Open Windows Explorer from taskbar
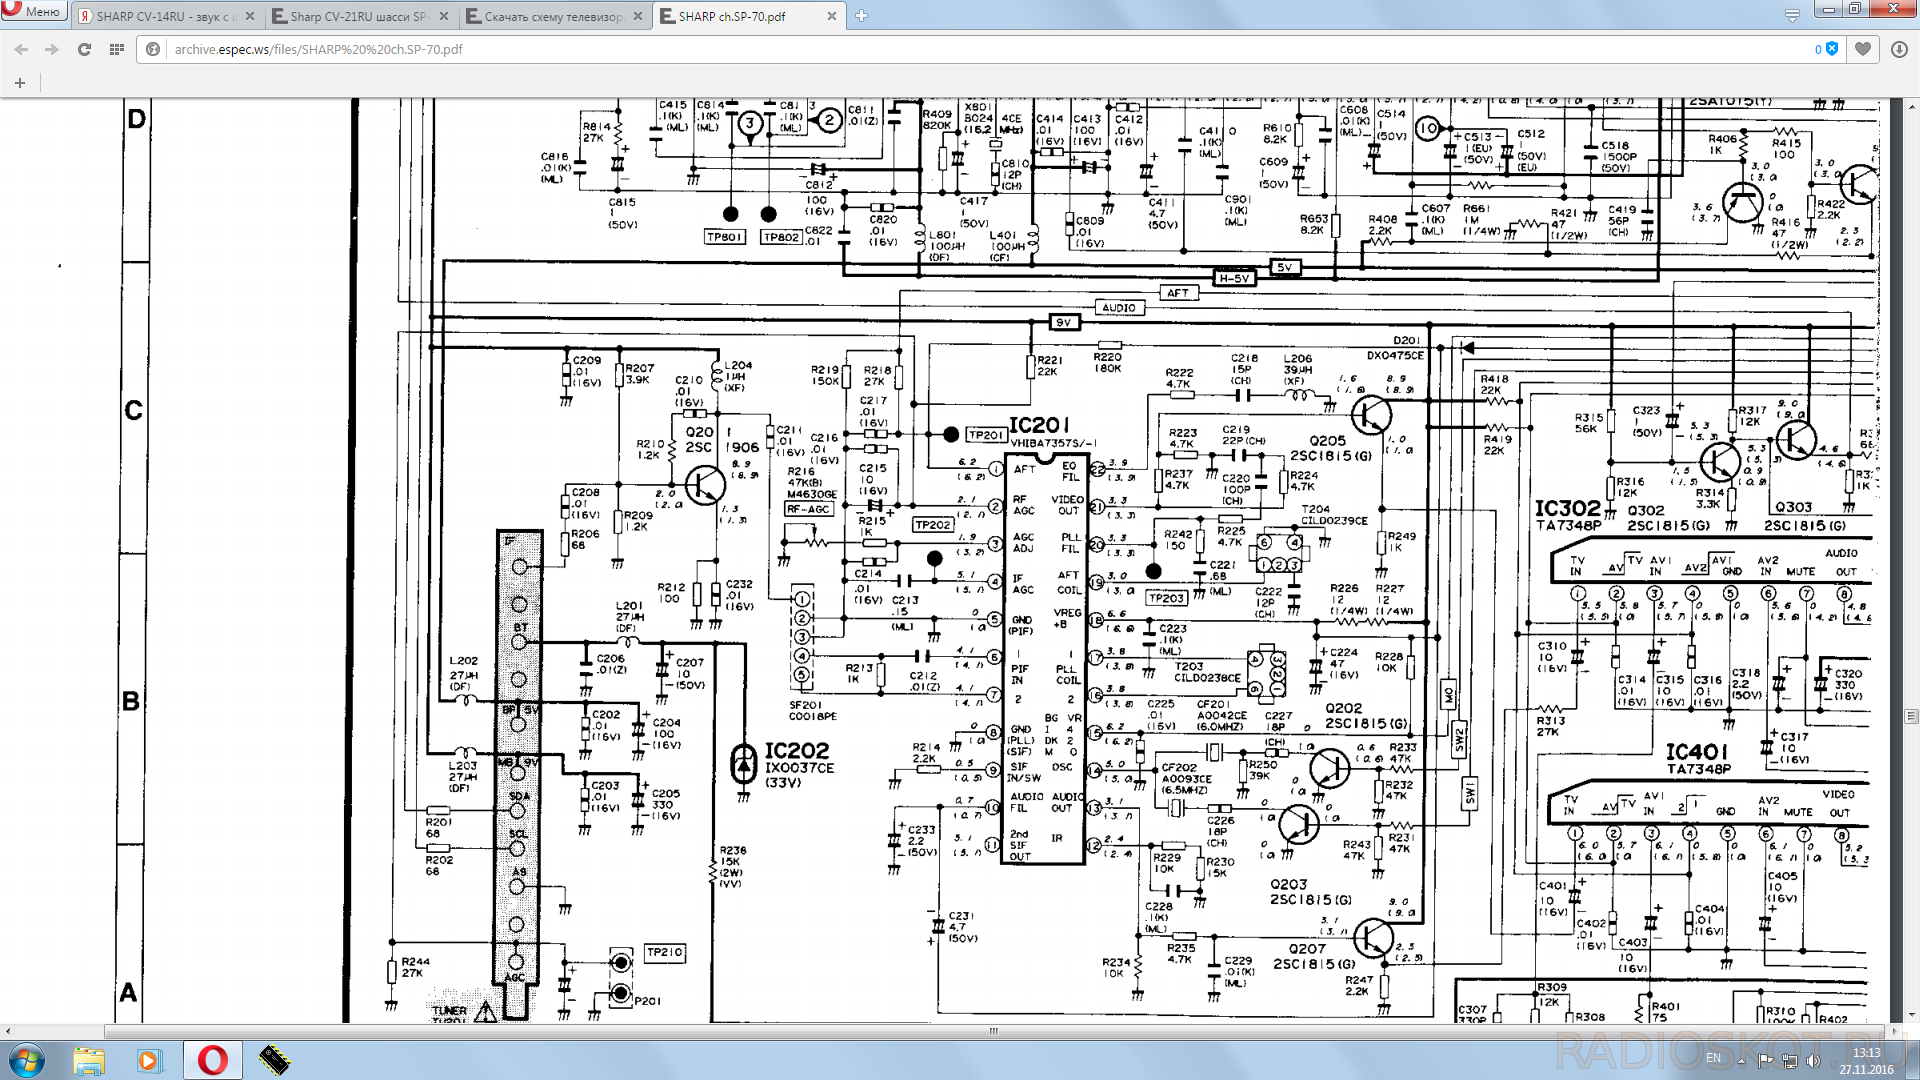This screenshot has height=1080, width=1920. 89,1060
